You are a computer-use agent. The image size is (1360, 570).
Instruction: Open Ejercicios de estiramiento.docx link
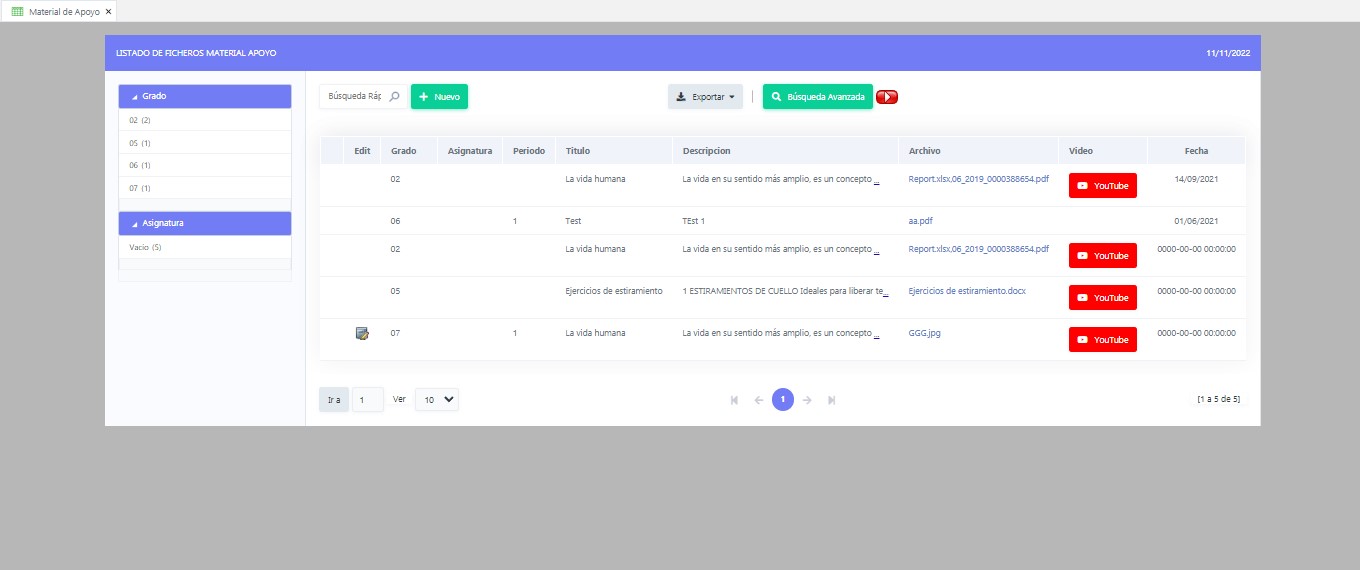(x=966, y=291)
